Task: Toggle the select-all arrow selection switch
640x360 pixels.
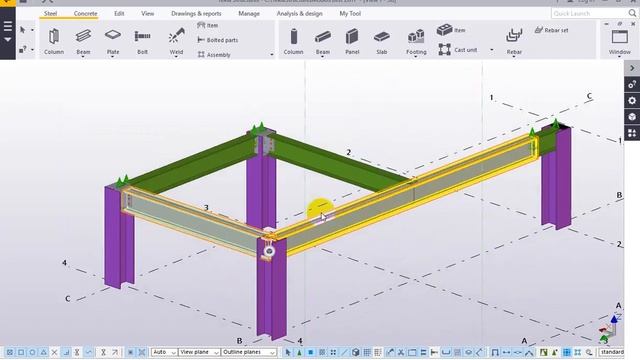Action: (288, 352)
